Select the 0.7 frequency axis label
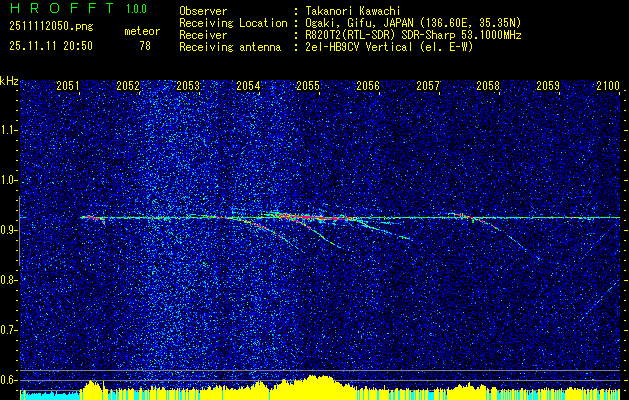 [9, 330]
